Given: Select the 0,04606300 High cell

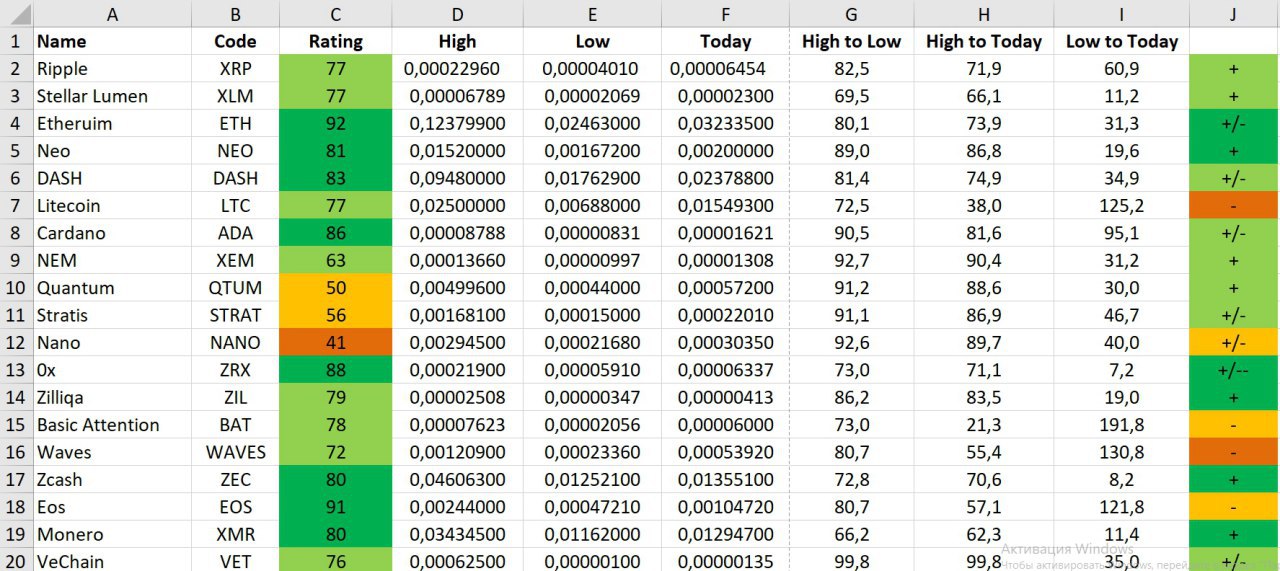Looking at the screenshot, I should click(x=457, y=479).
